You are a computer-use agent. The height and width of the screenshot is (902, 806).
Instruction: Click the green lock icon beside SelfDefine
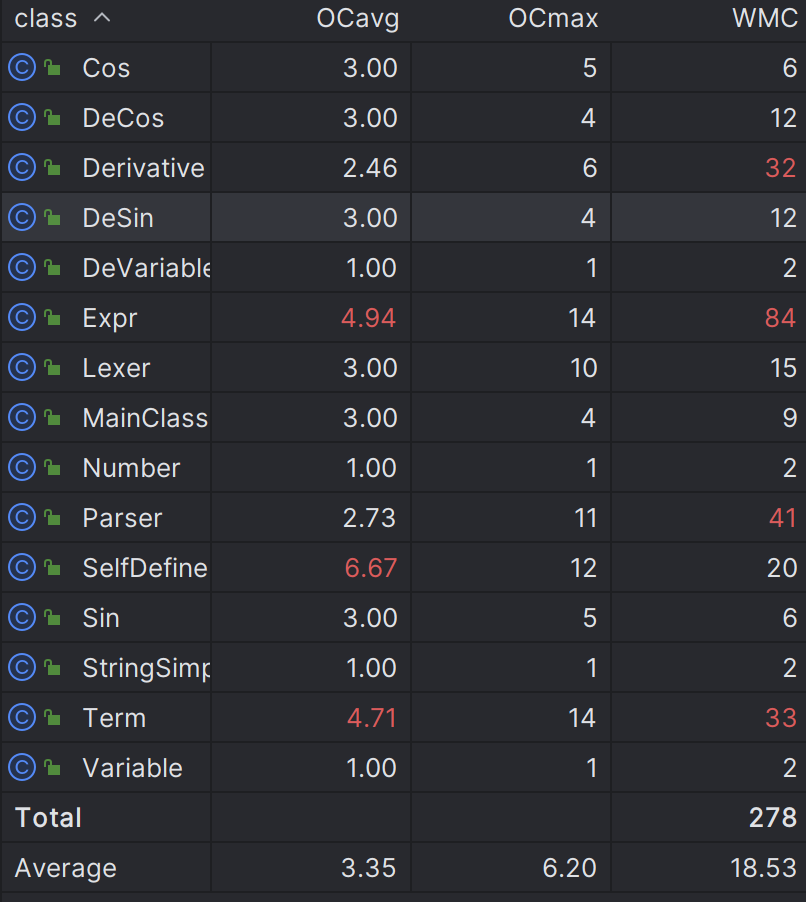[53, 567]
